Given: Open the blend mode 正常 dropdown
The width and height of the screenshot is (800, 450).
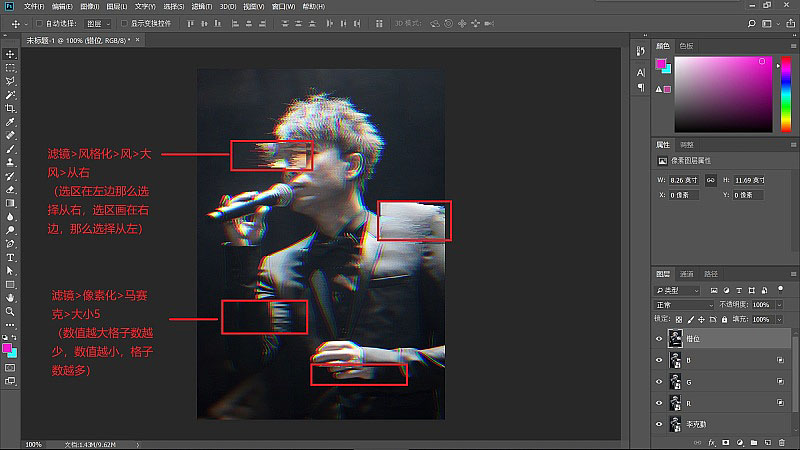Looking at the screenshot, I should pos(684,305).
